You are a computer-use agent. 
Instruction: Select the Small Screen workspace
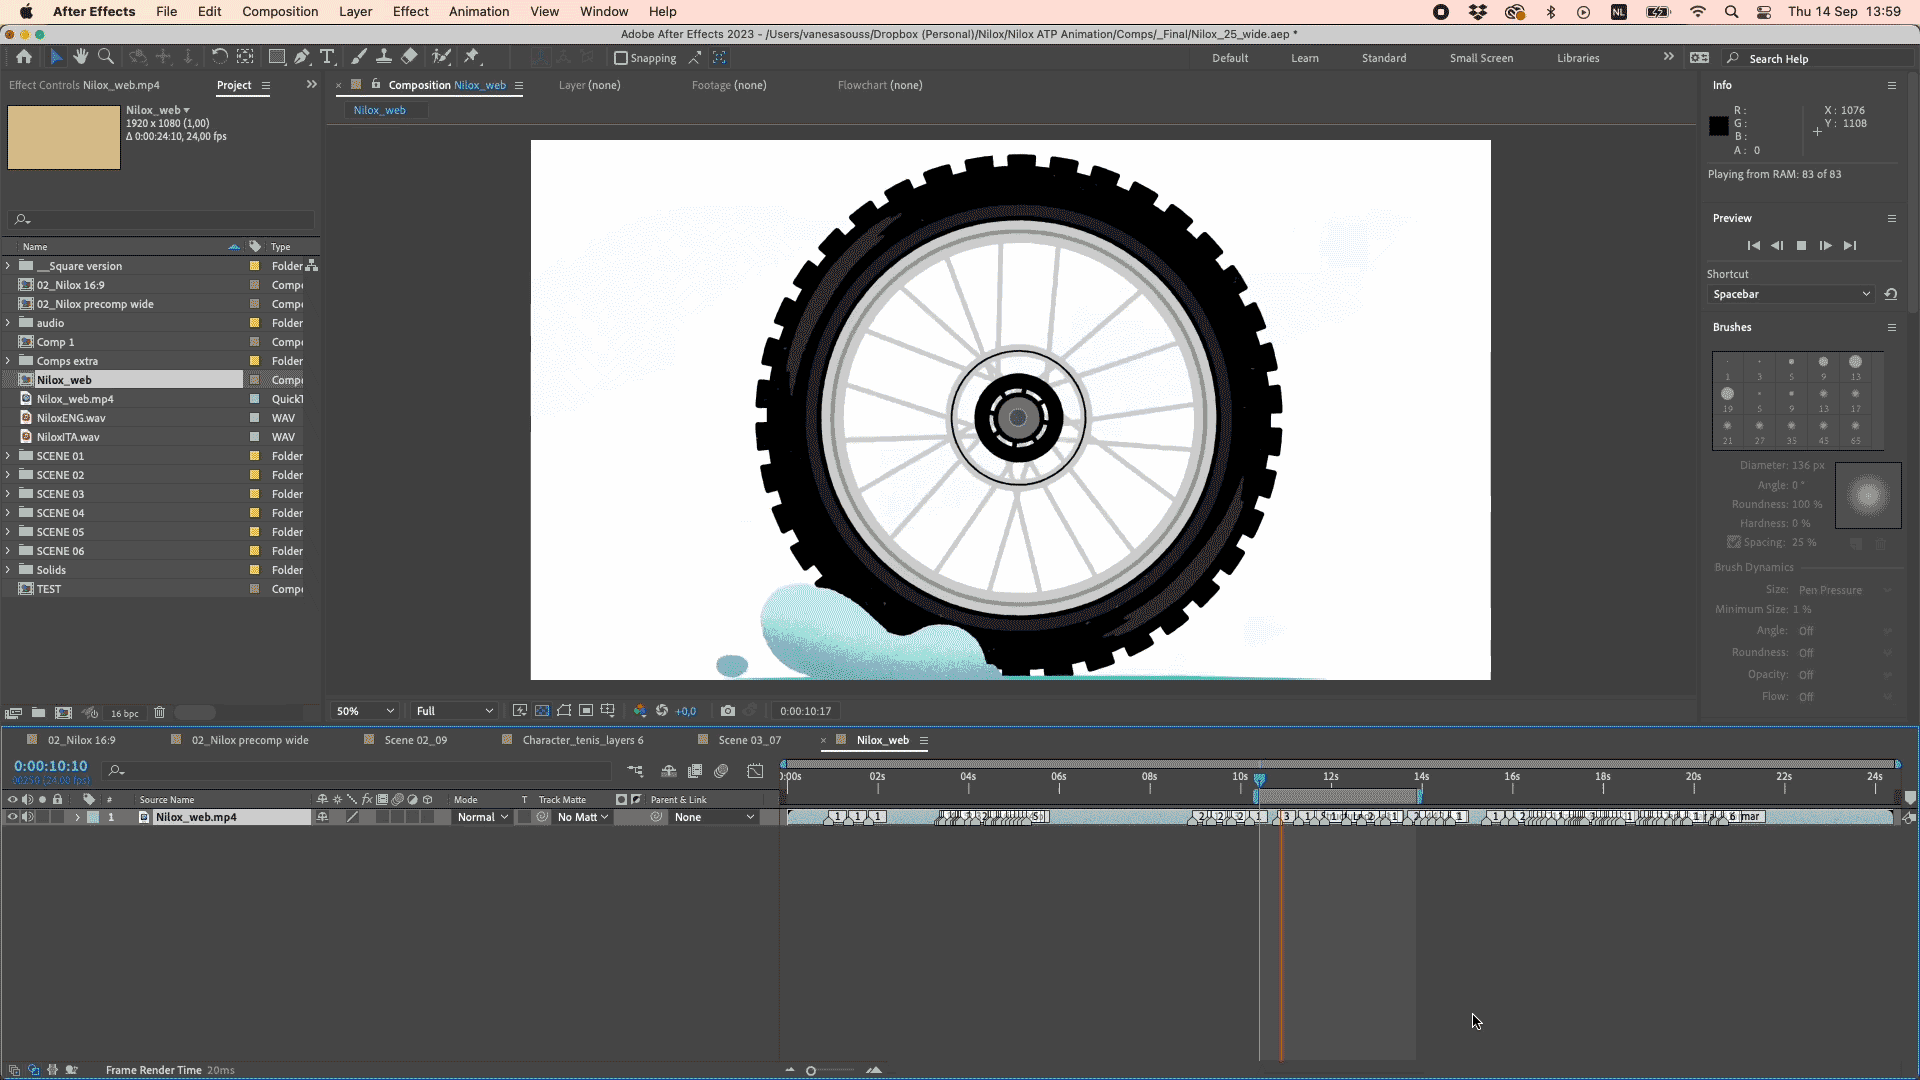tap(1481, 58)
